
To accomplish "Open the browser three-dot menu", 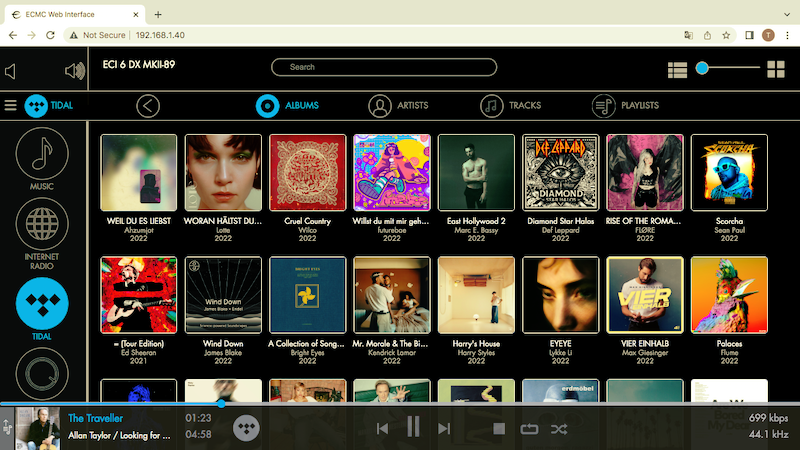I will [787, 35].
